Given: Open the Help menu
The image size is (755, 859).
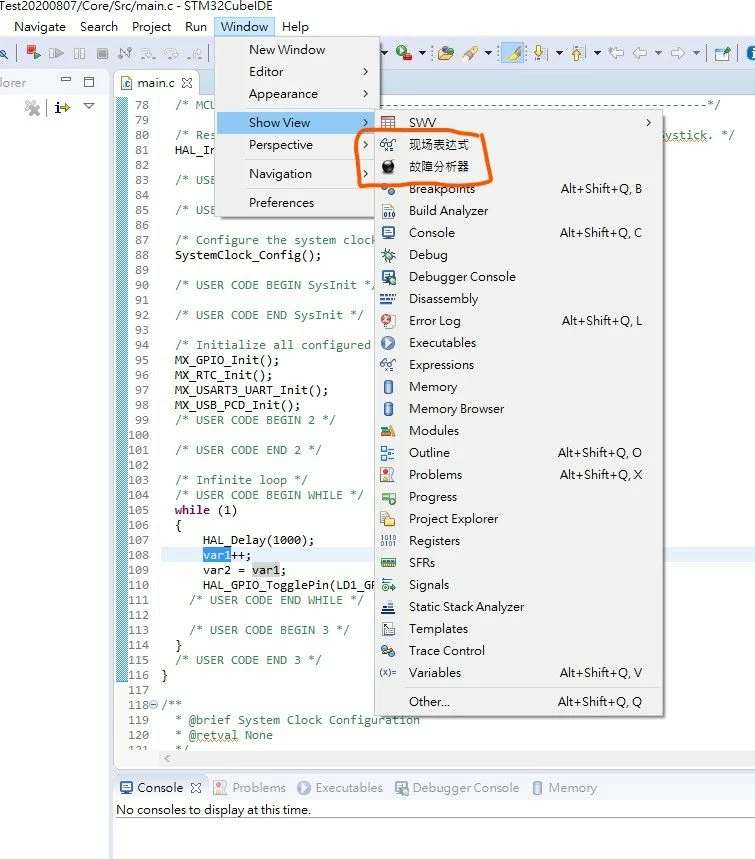Looking at the screenshot, I should (x=295, y=27).
